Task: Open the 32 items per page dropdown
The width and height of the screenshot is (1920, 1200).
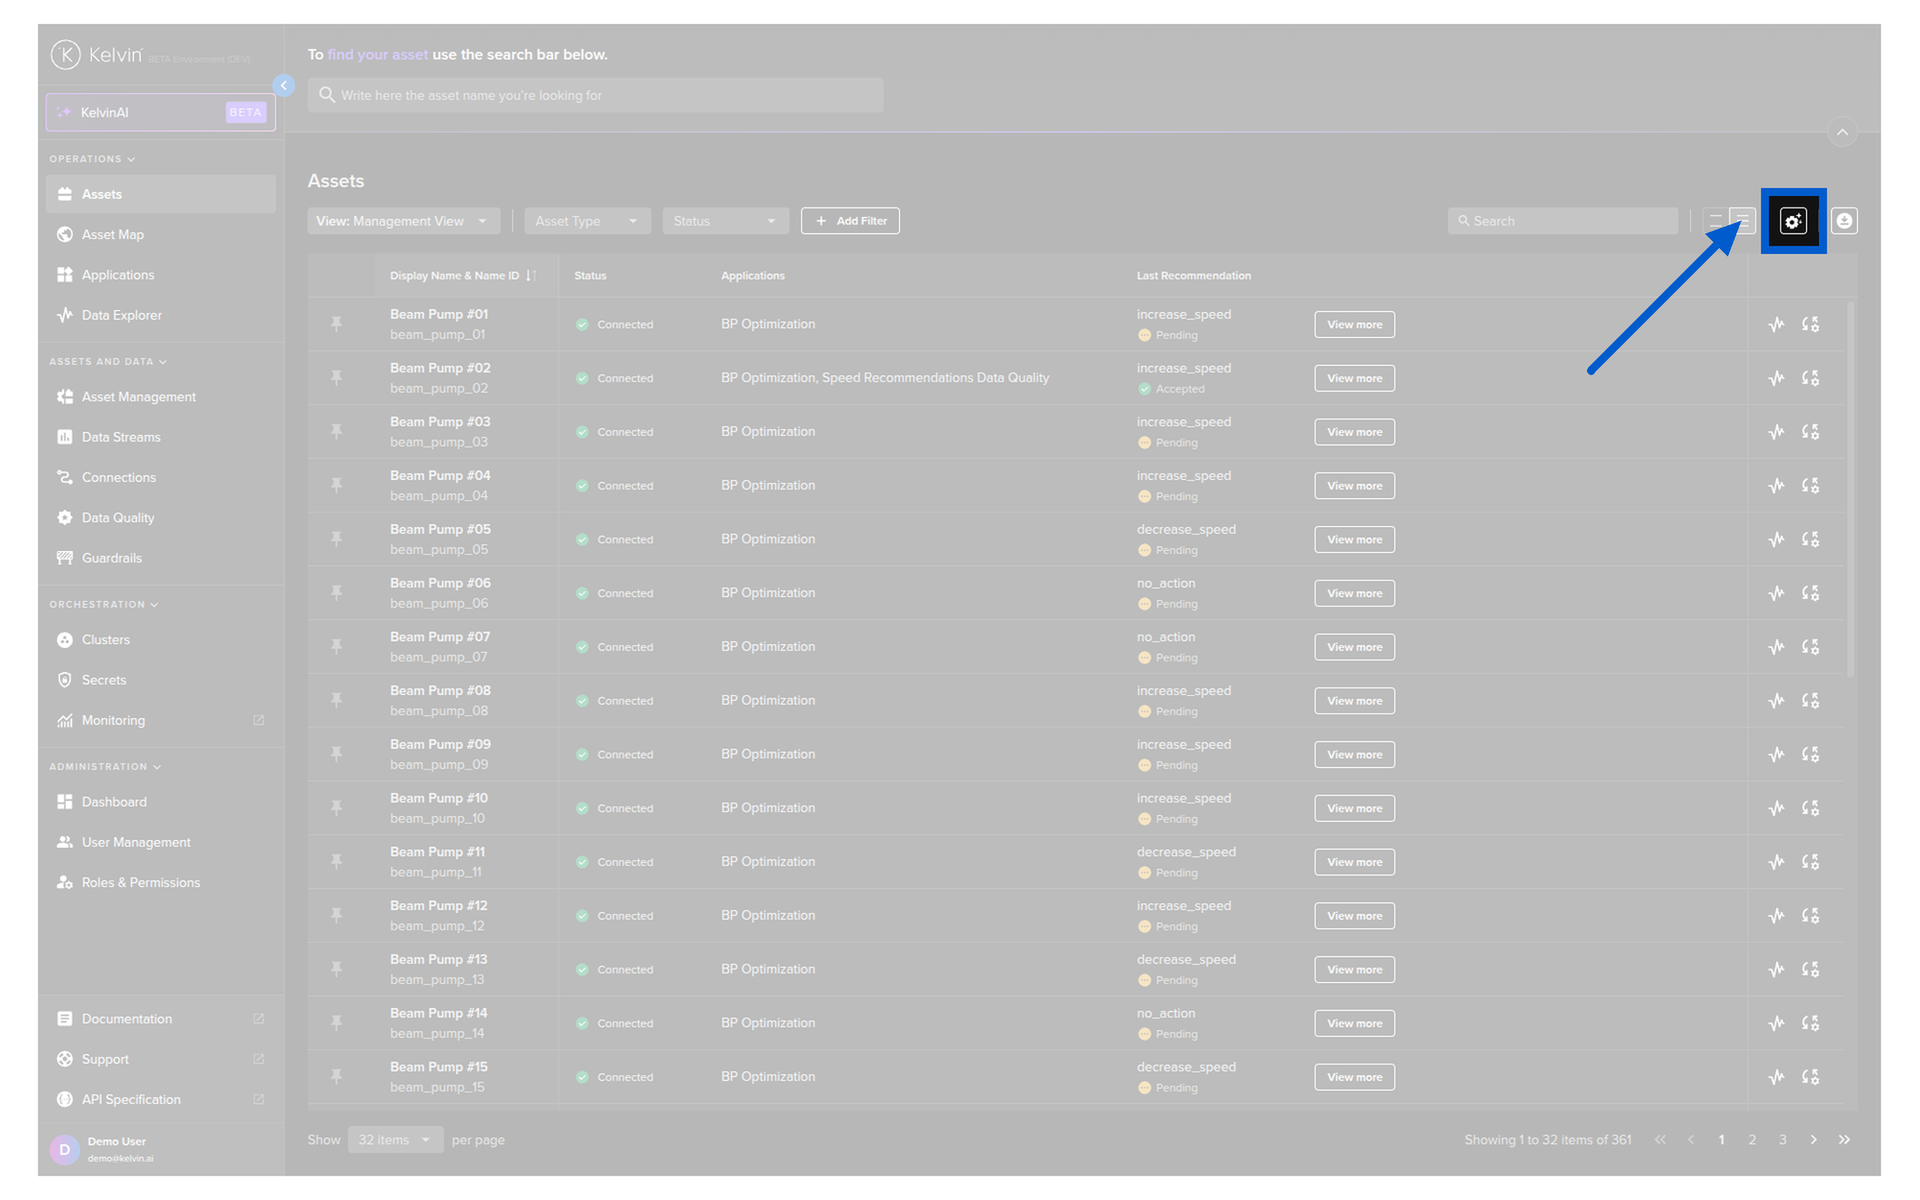Action: (x=395, y=1140)
